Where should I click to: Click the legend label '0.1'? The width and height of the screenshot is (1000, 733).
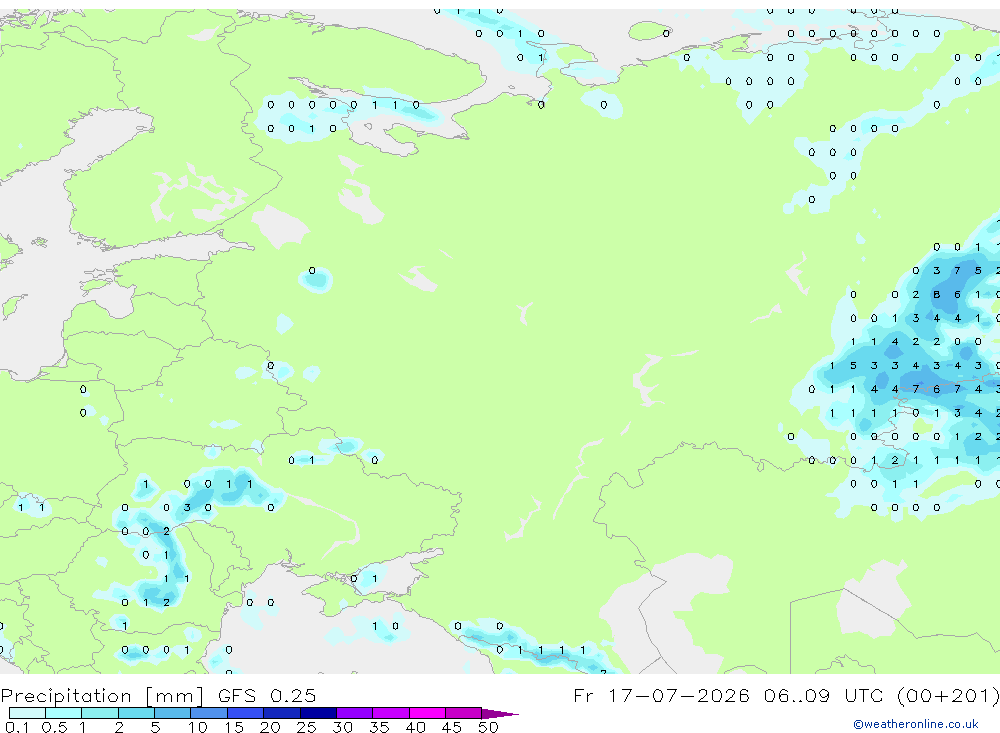(17, 727)
